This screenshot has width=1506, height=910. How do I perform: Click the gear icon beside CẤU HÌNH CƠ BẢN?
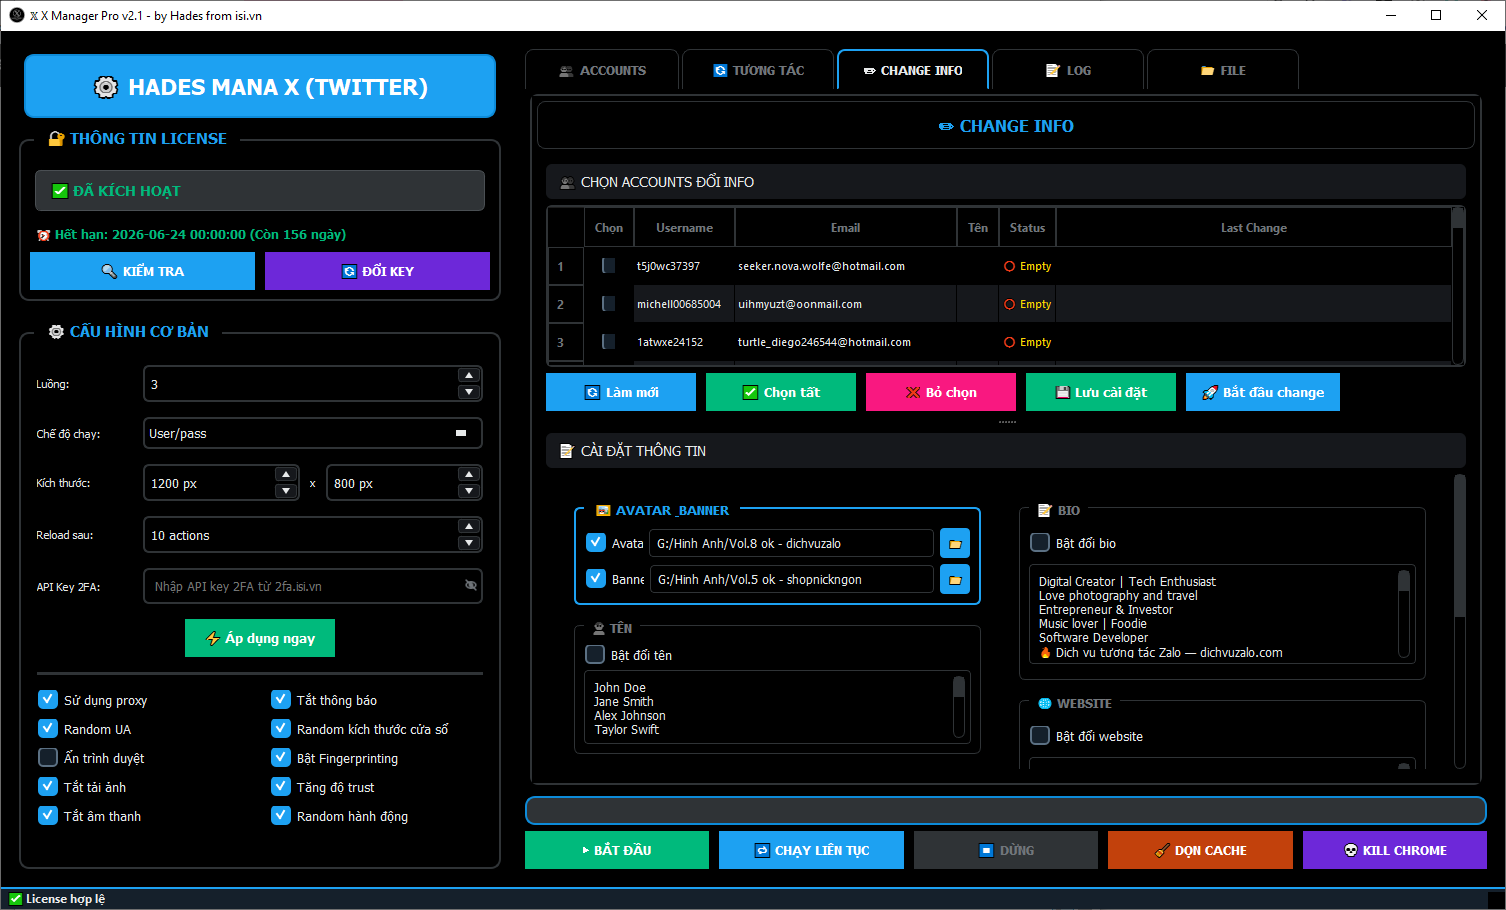pyautogui.click(x=57, y=332)
